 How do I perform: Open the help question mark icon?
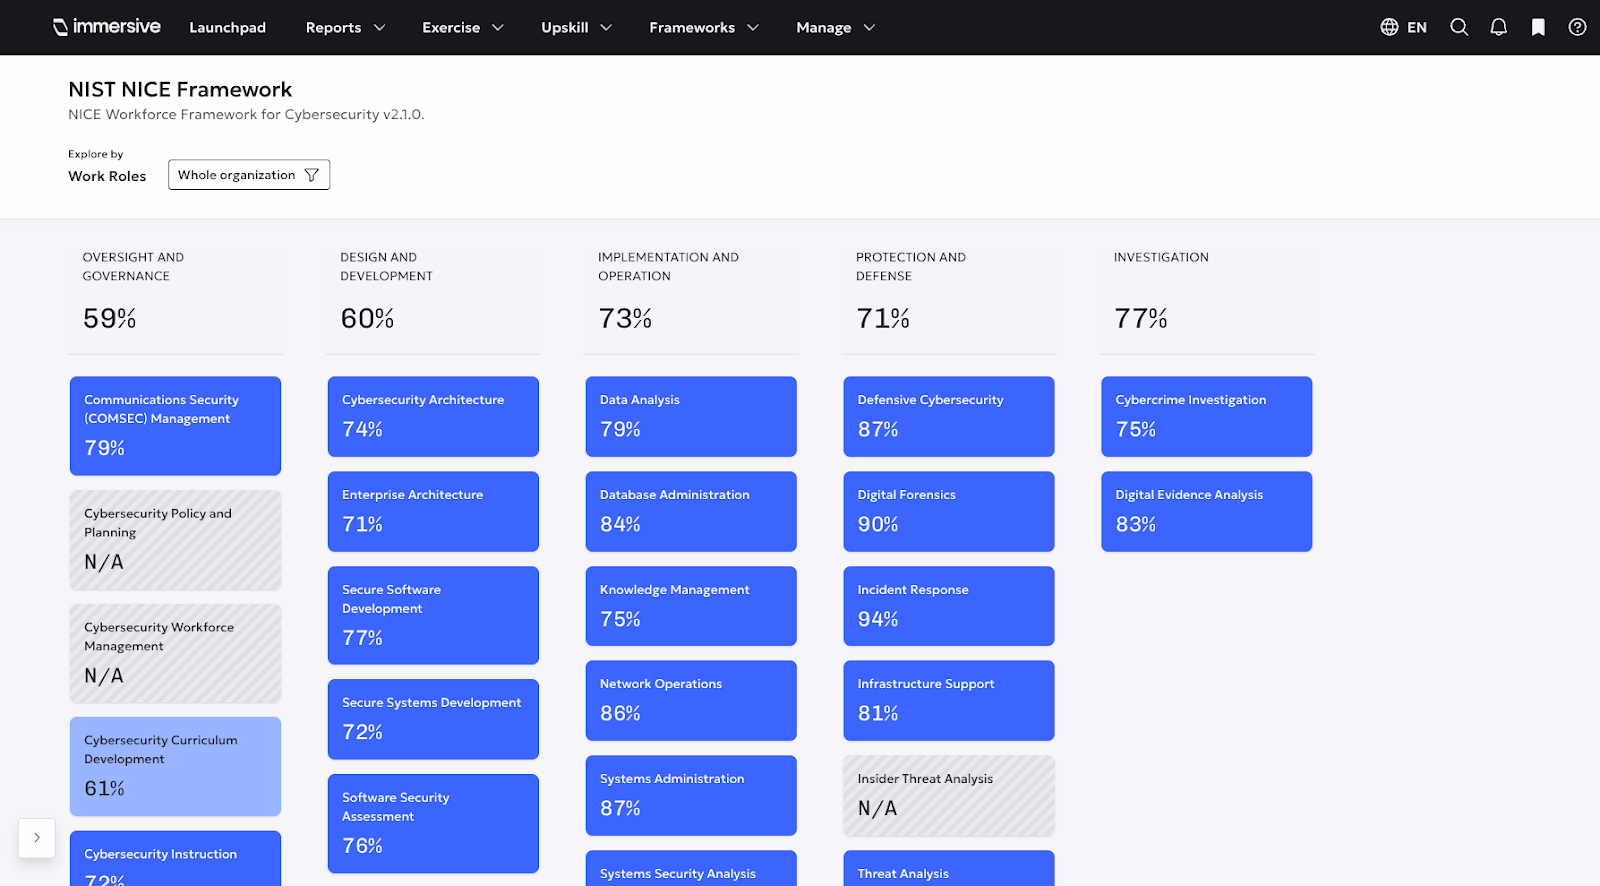click(1577, 27)
